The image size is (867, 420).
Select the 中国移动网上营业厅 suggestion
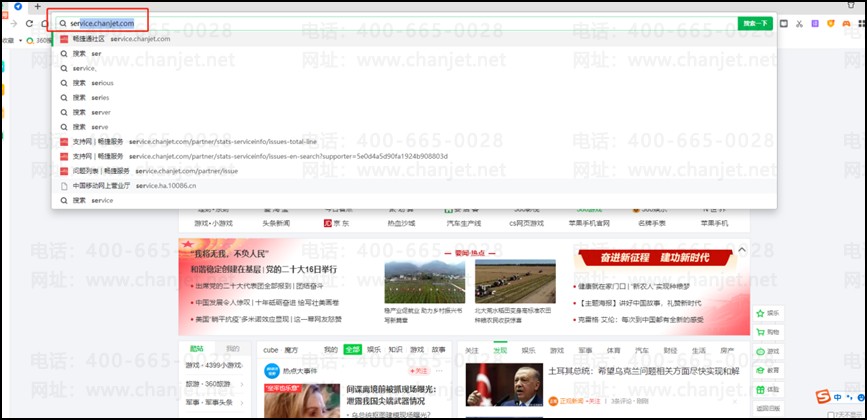click(x=414, y=186)
